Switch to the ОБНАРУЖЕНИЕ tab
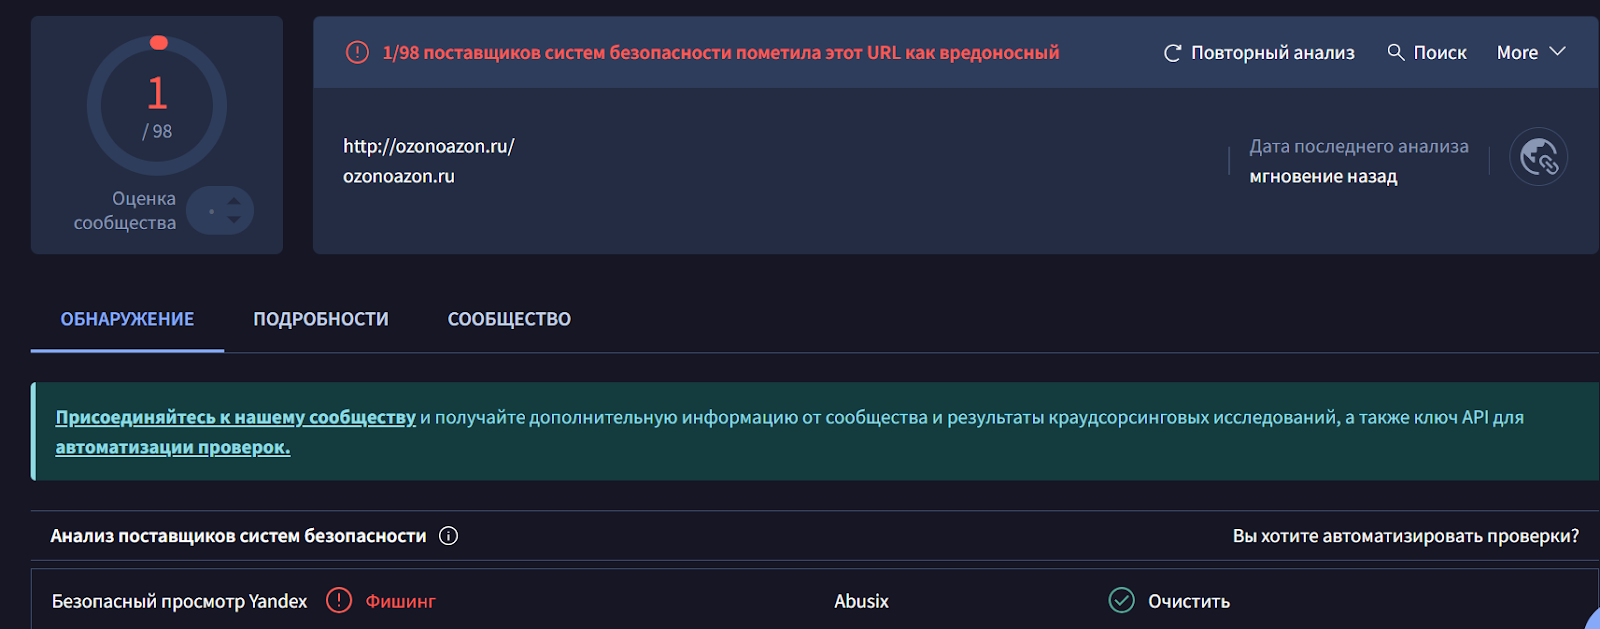Image resolution: width=1600 pixels, height=629 pixels. 127,319
